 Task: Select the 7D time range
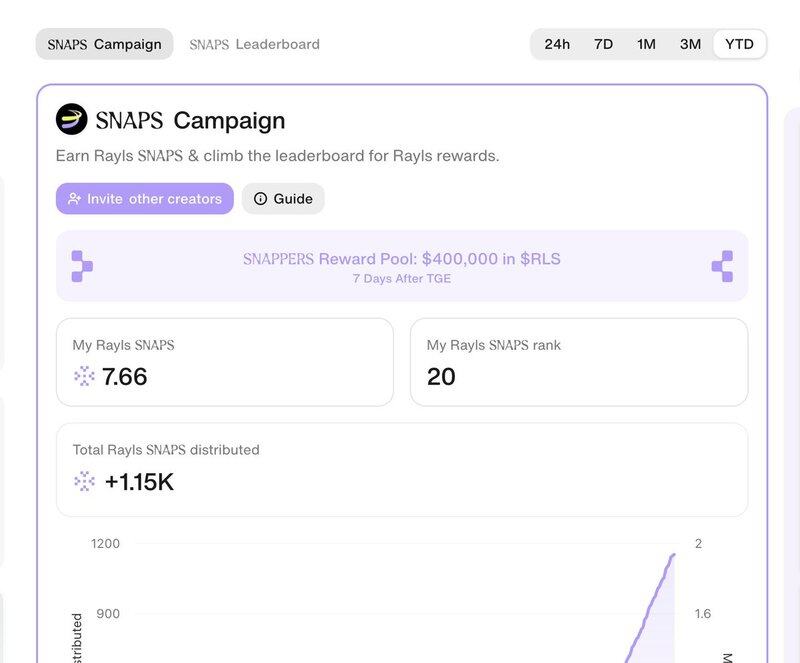604,44
